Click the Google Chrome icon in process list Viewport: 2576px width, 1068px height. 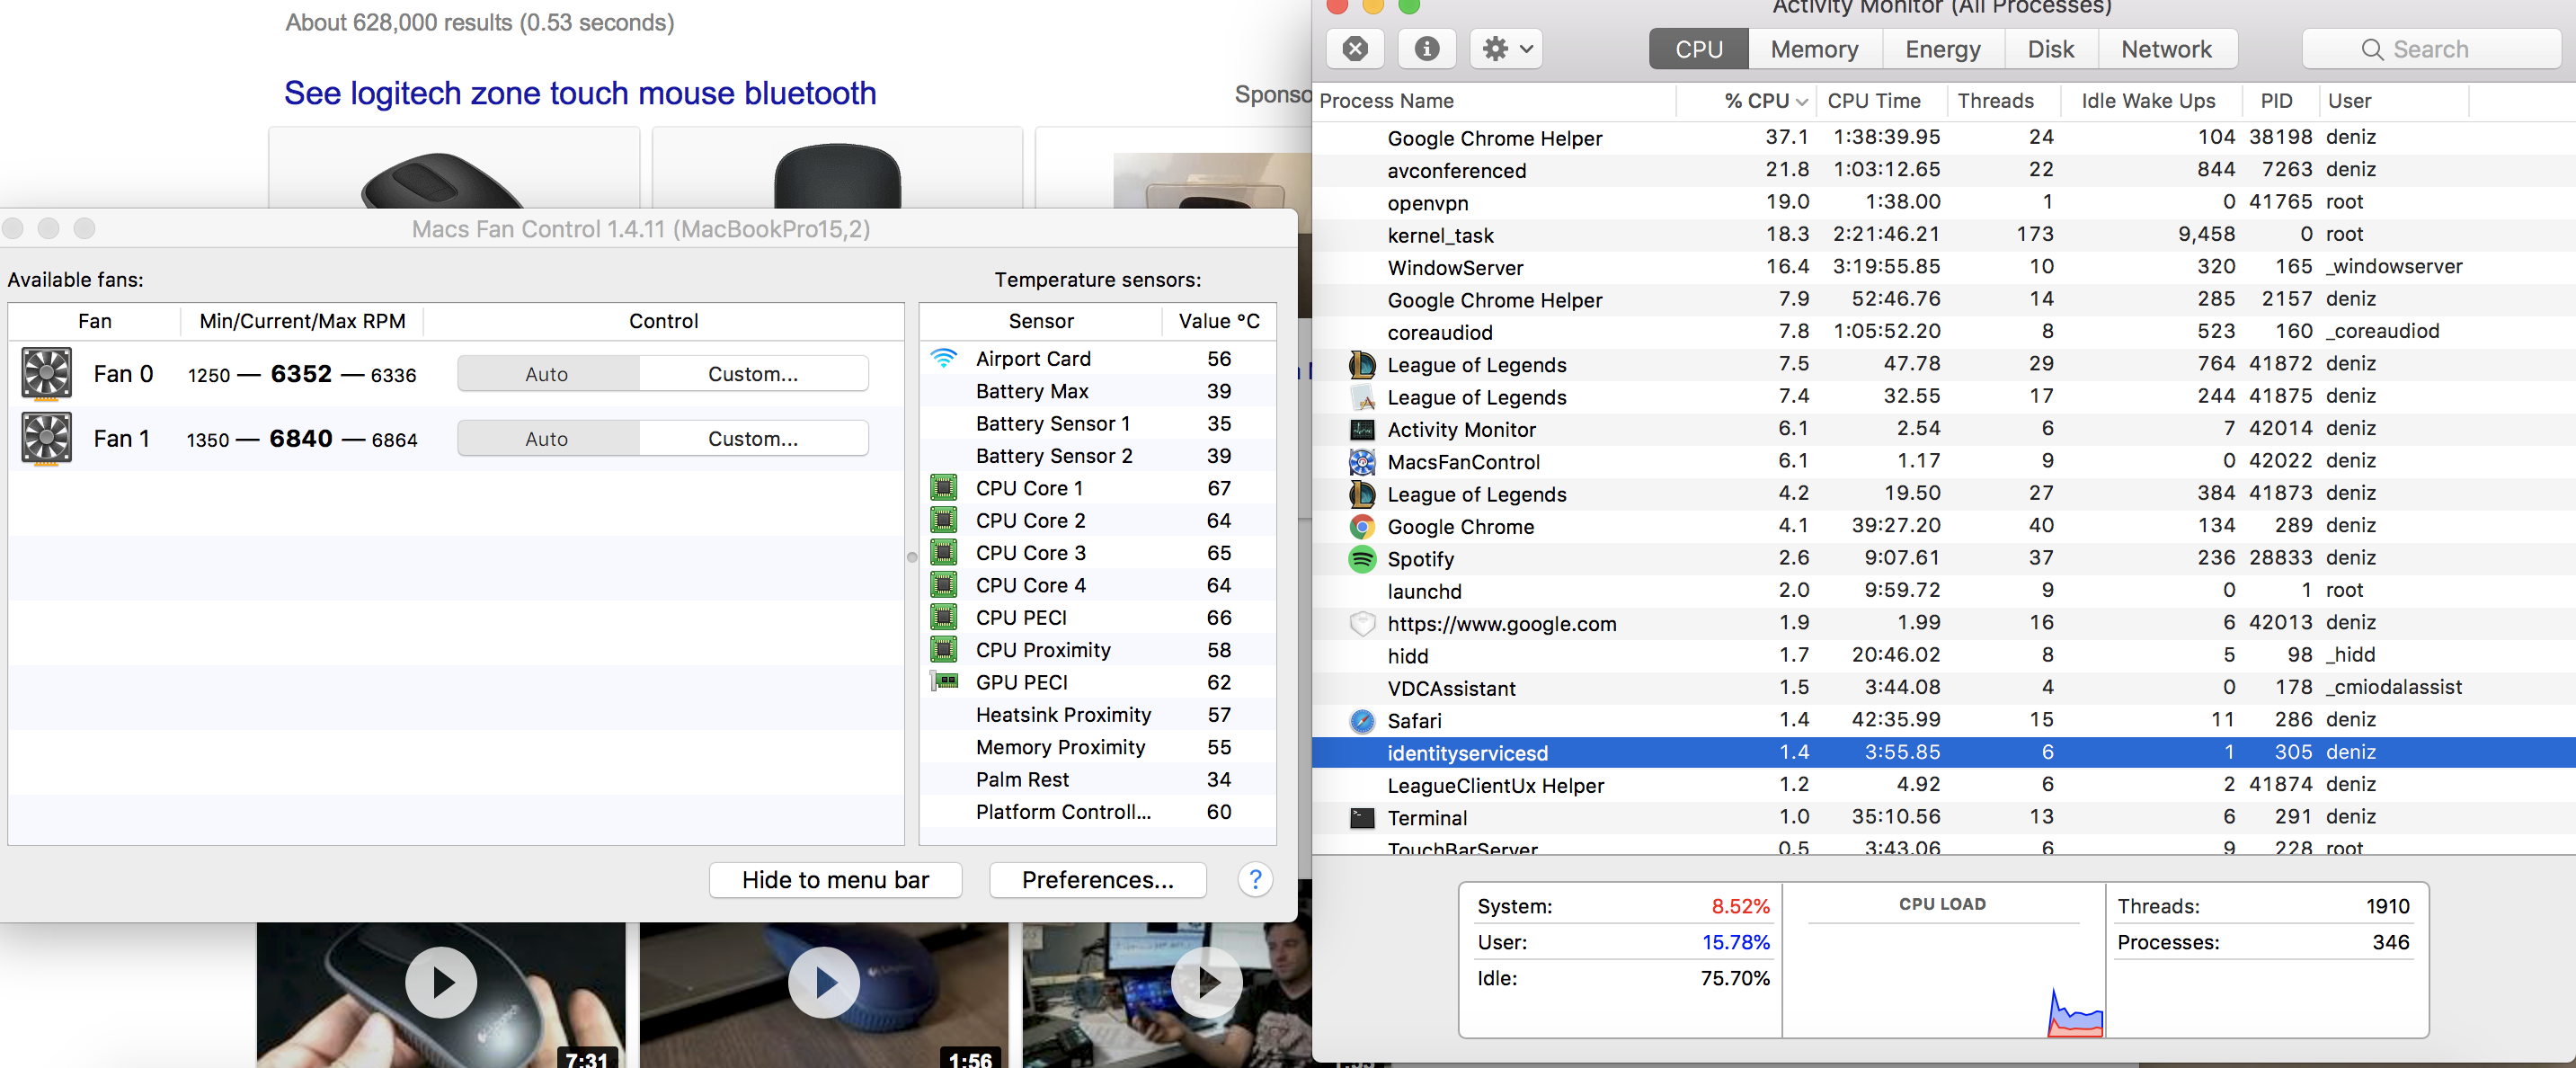[x=1361, y=527]
